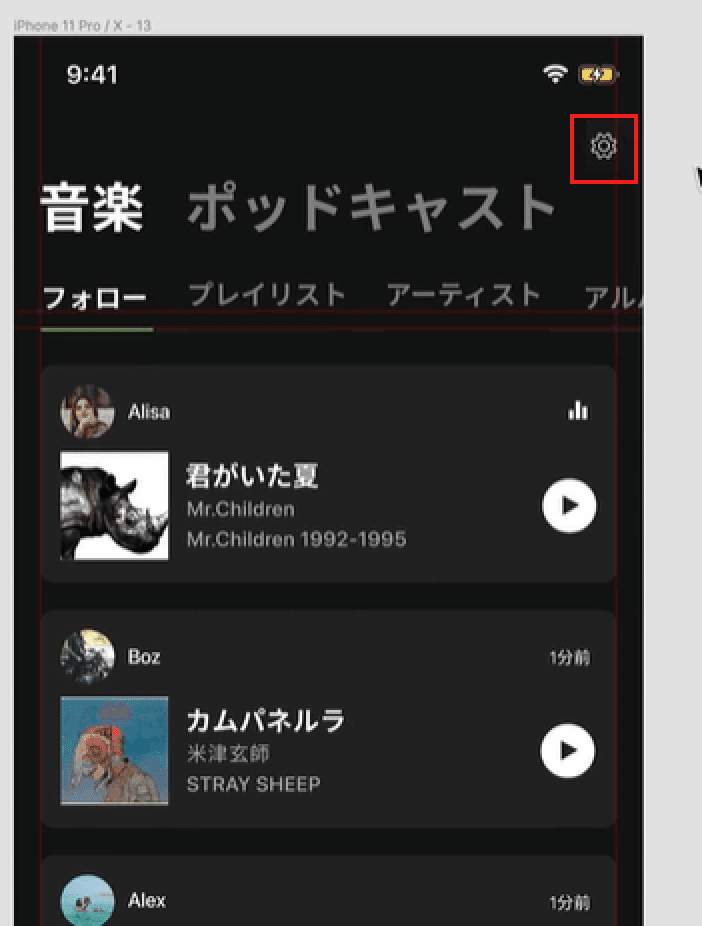Click the Wi-Fi status icon
702x926 pixels.
click(x=555, y=74)
